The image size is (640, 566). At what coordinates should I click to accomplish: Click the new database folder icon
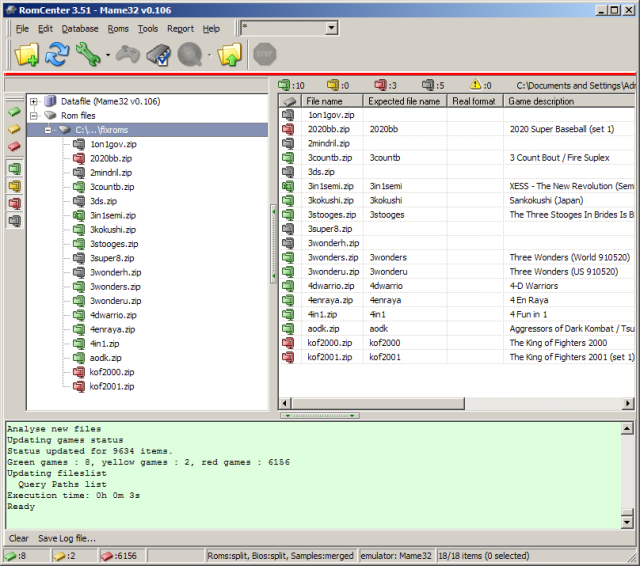pyautogui.click(x=27, y=55)
